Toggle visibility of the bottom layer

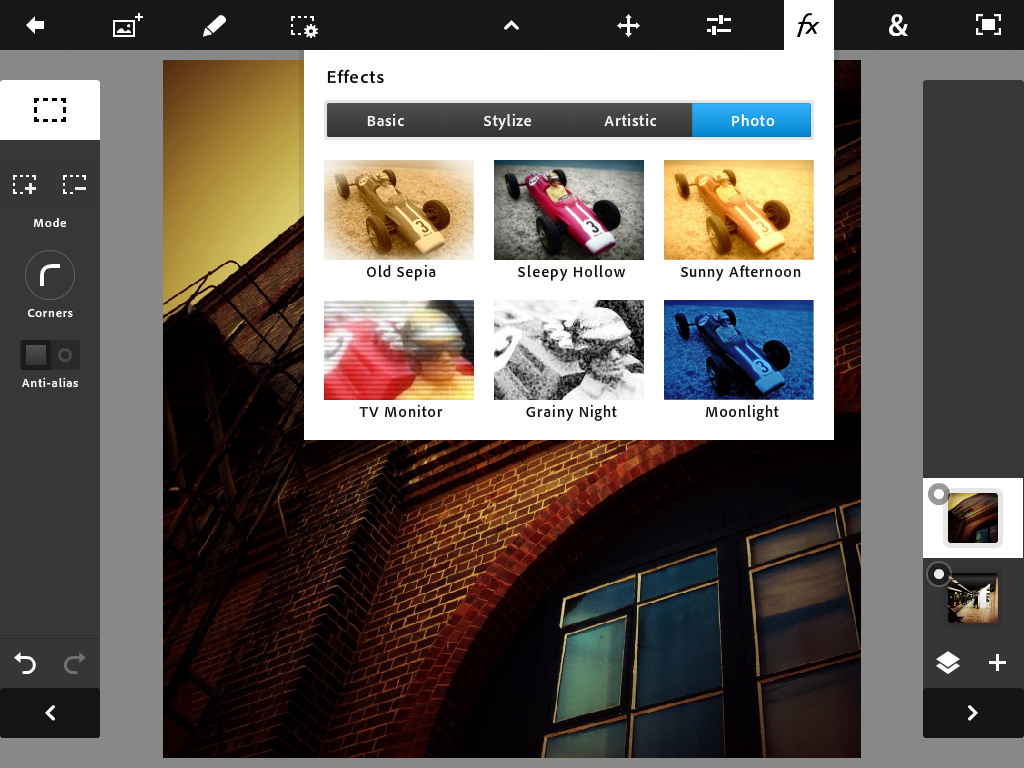[938, 574]
